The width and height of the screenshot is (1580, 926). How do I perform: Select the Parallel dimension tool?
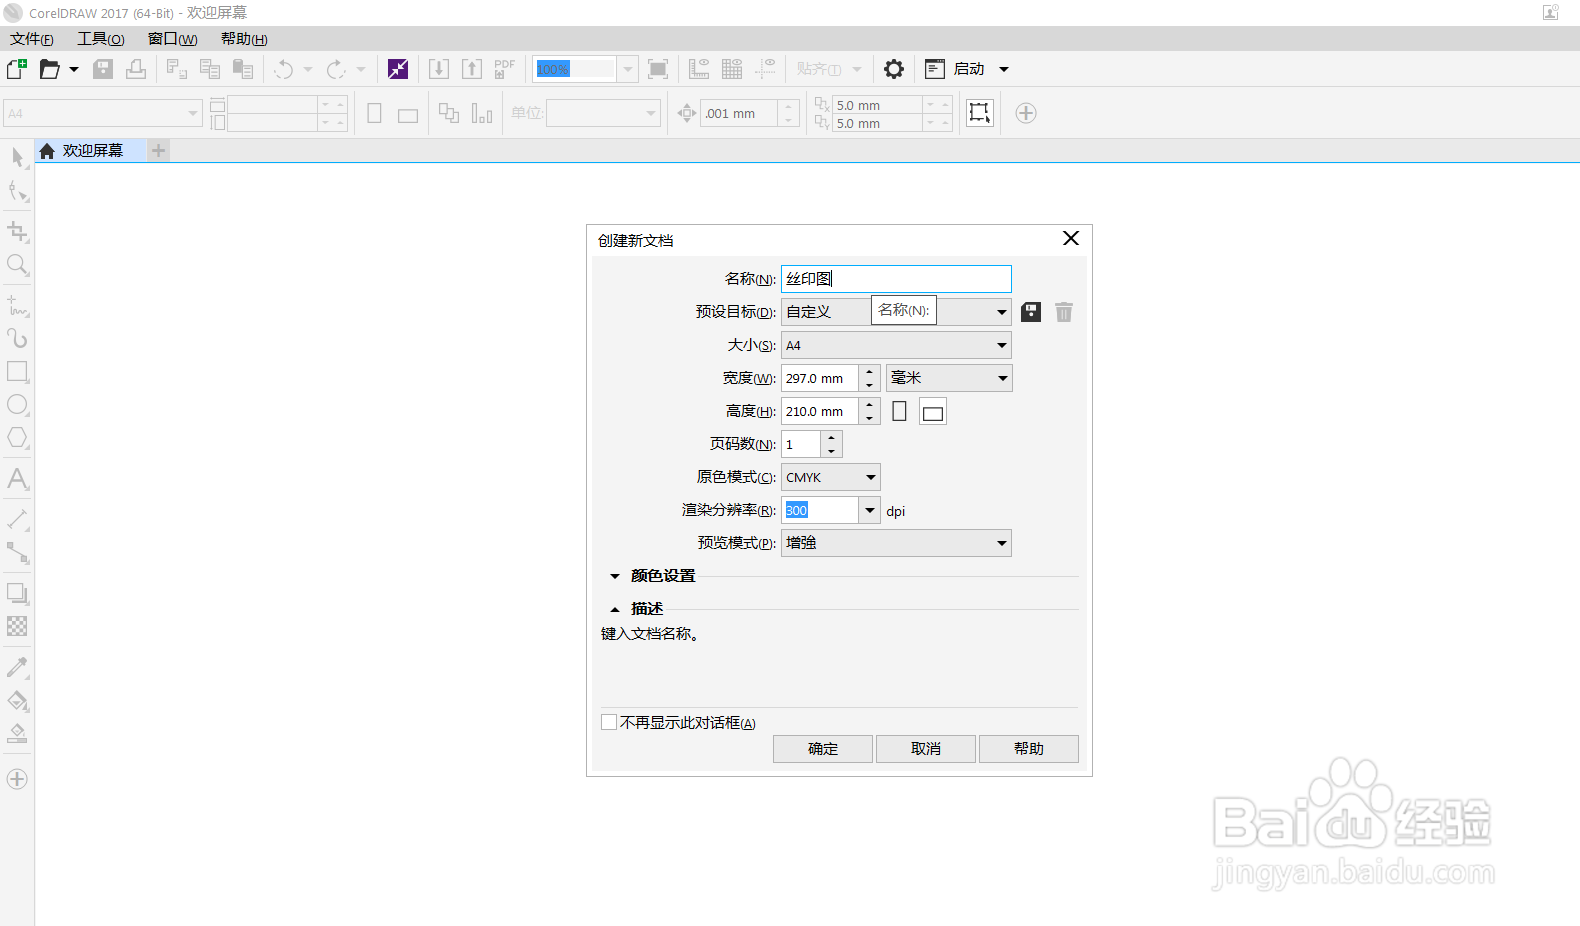coord(17,519)
